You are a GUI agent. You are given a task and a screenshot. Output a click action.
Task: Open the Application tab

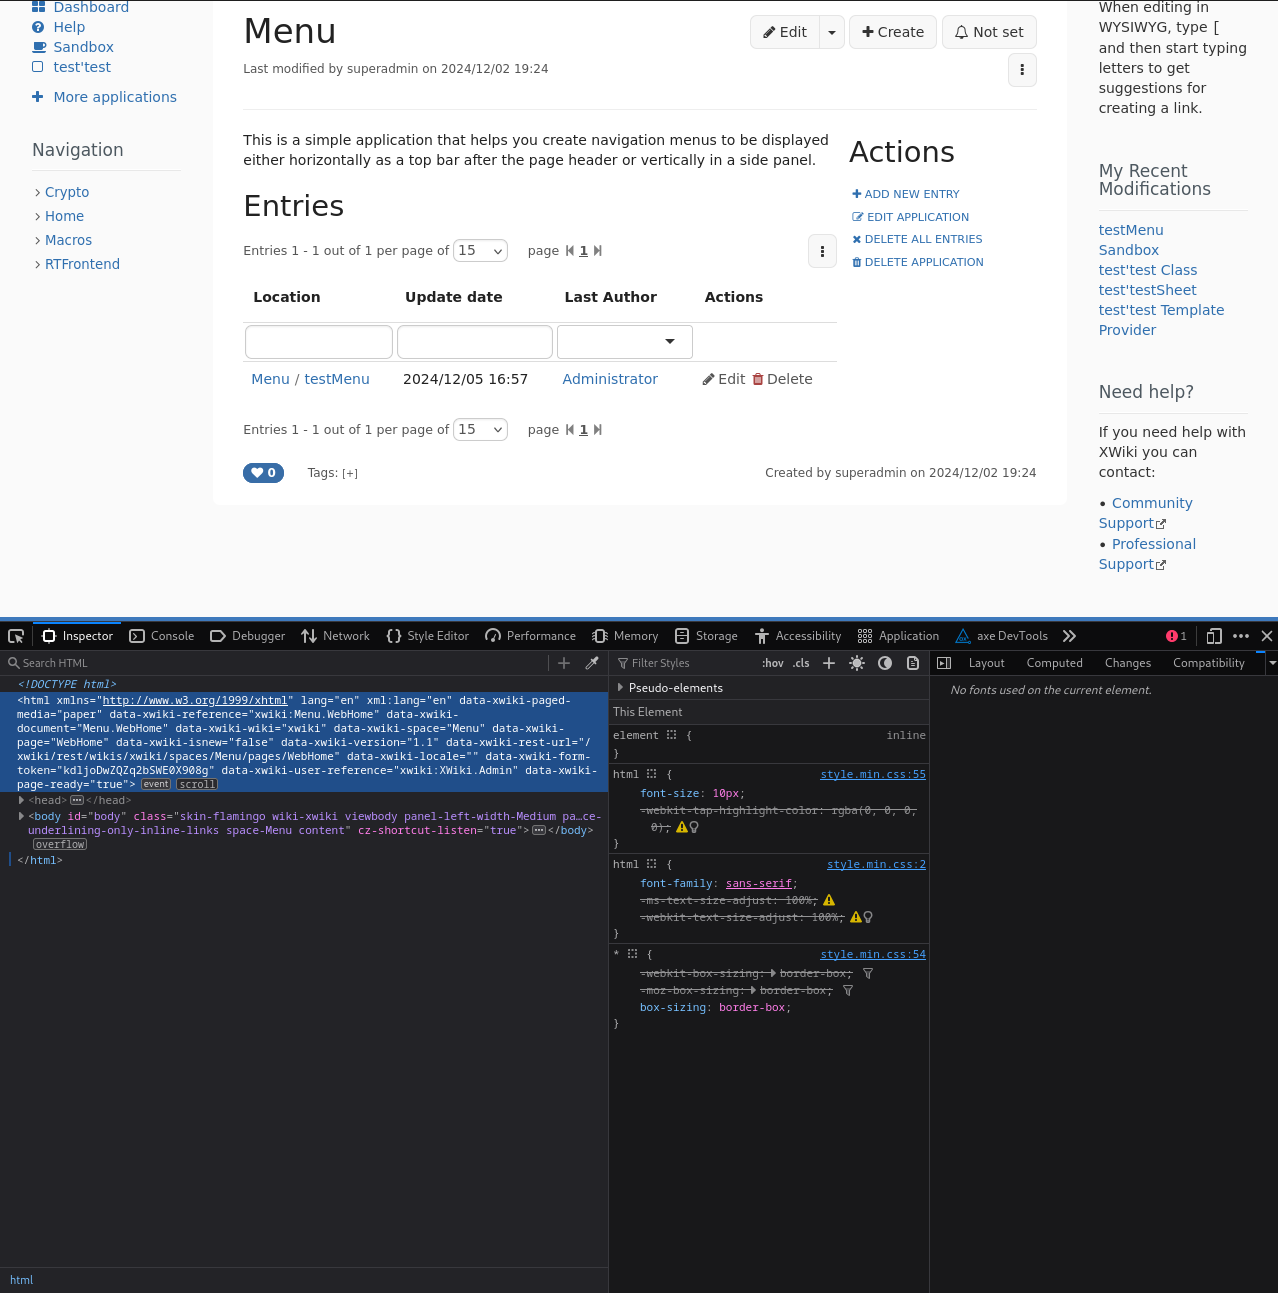coord(899,636)
